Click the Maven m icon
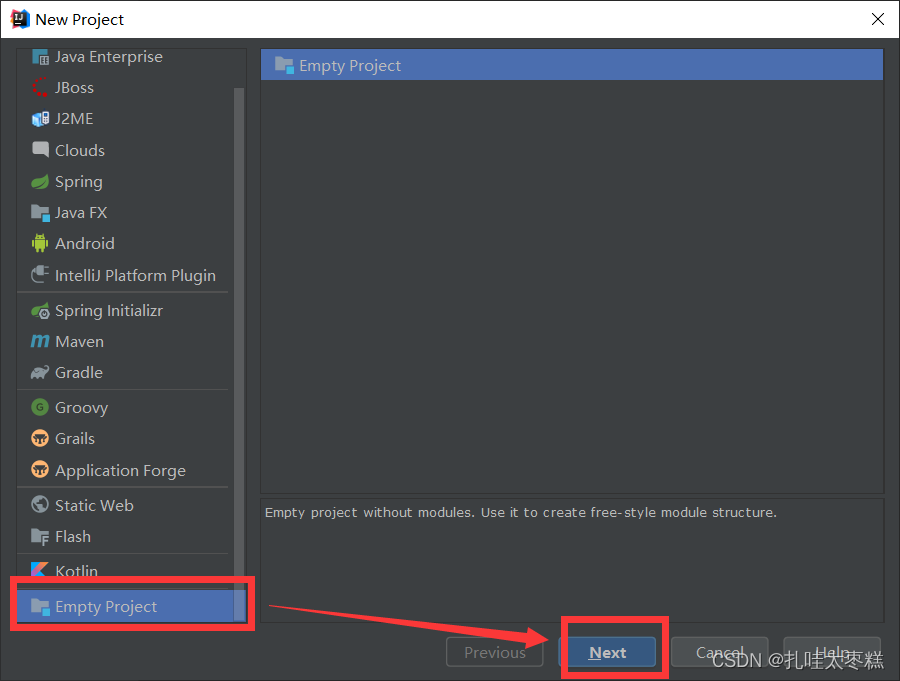Image resolution: width=900 pixels, height=681 pixels. (x=40, y=342)
